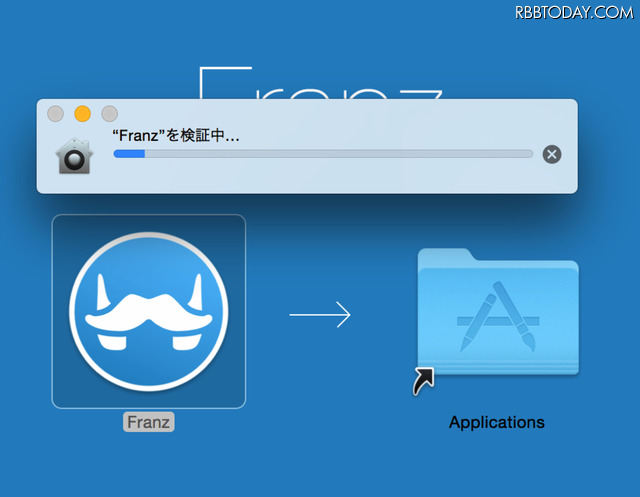Click the yellow minimize button
640x497 pixels.
82,113
